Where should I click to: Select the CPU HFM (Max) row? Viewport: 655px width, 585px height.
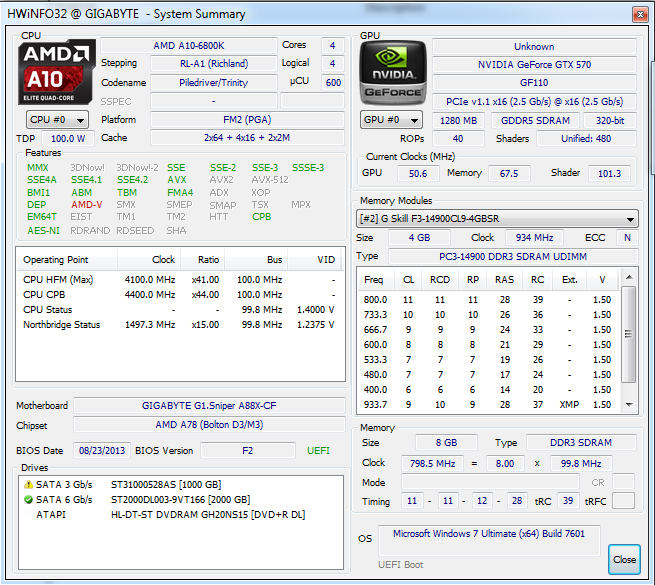coord(180,280)
